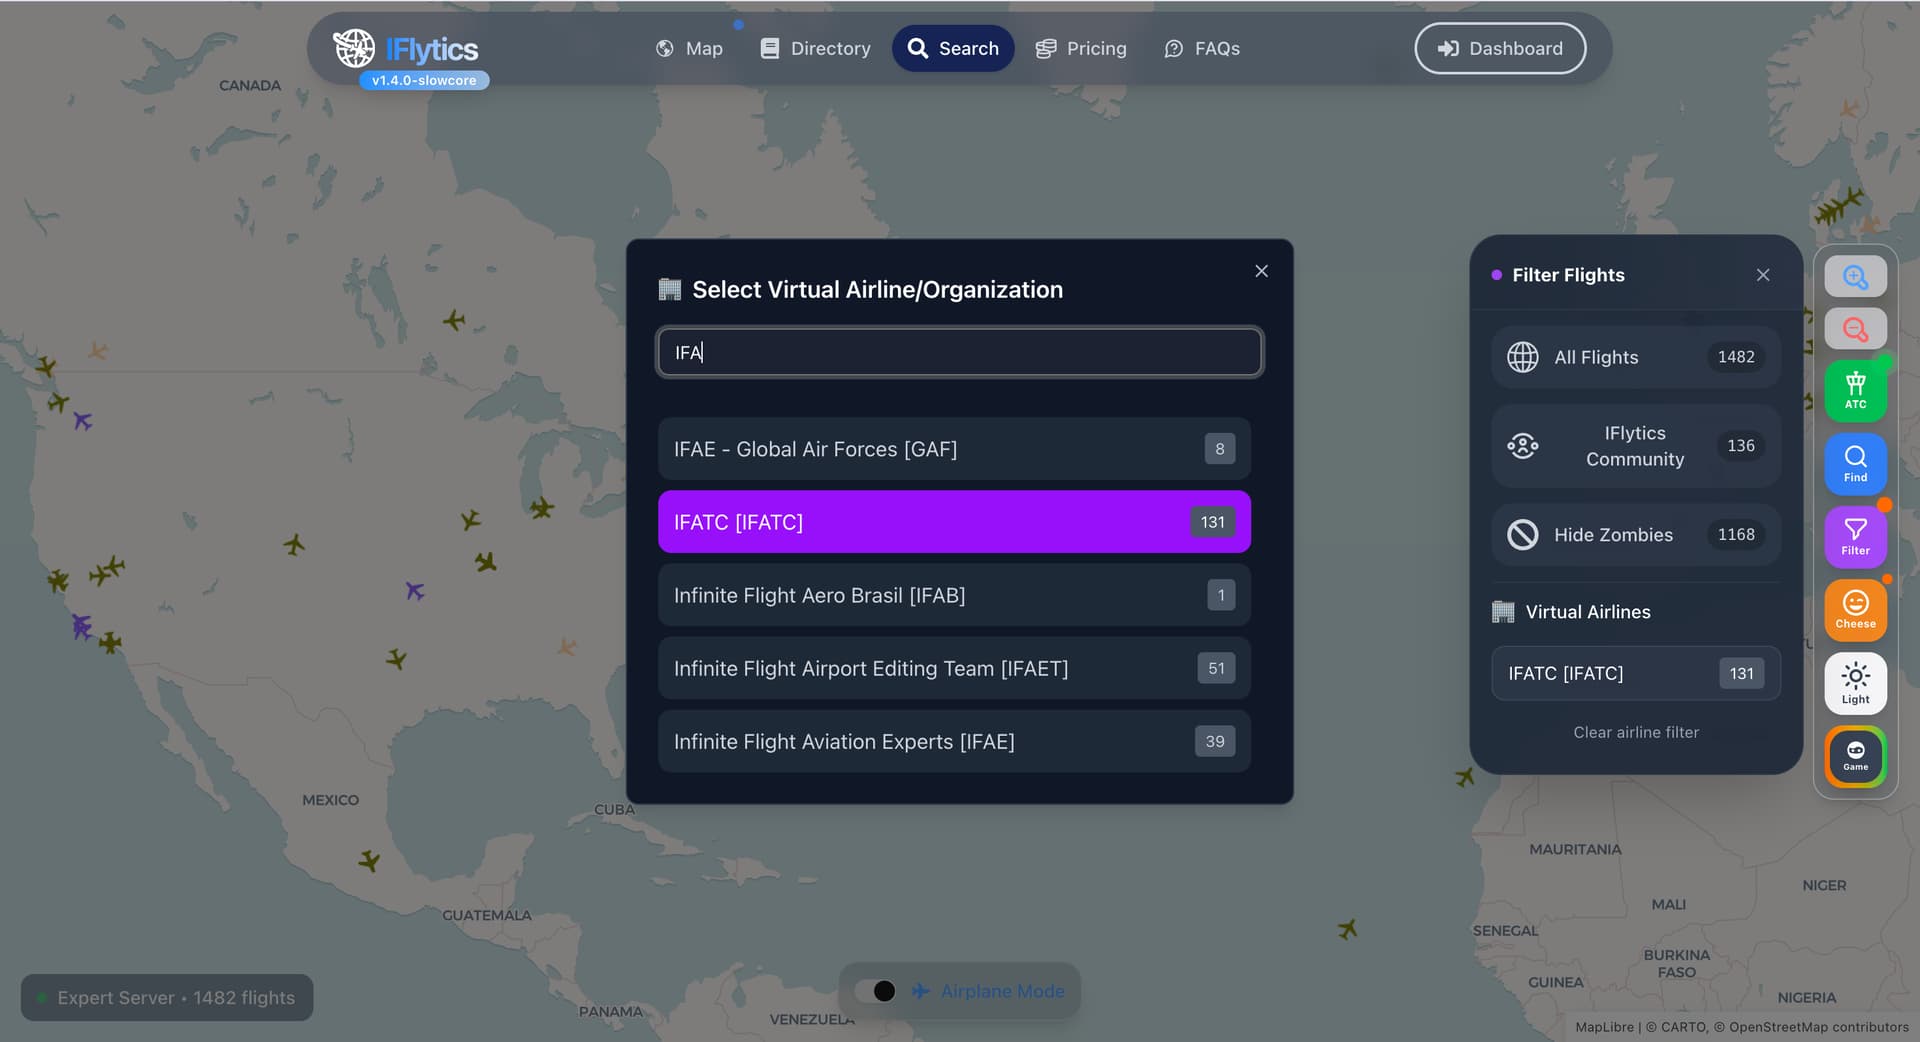Open the IFATC [IFATC] airline selector
Image resolution: width=1920 pixels, height=1042 pixels.
(1636, 673)
